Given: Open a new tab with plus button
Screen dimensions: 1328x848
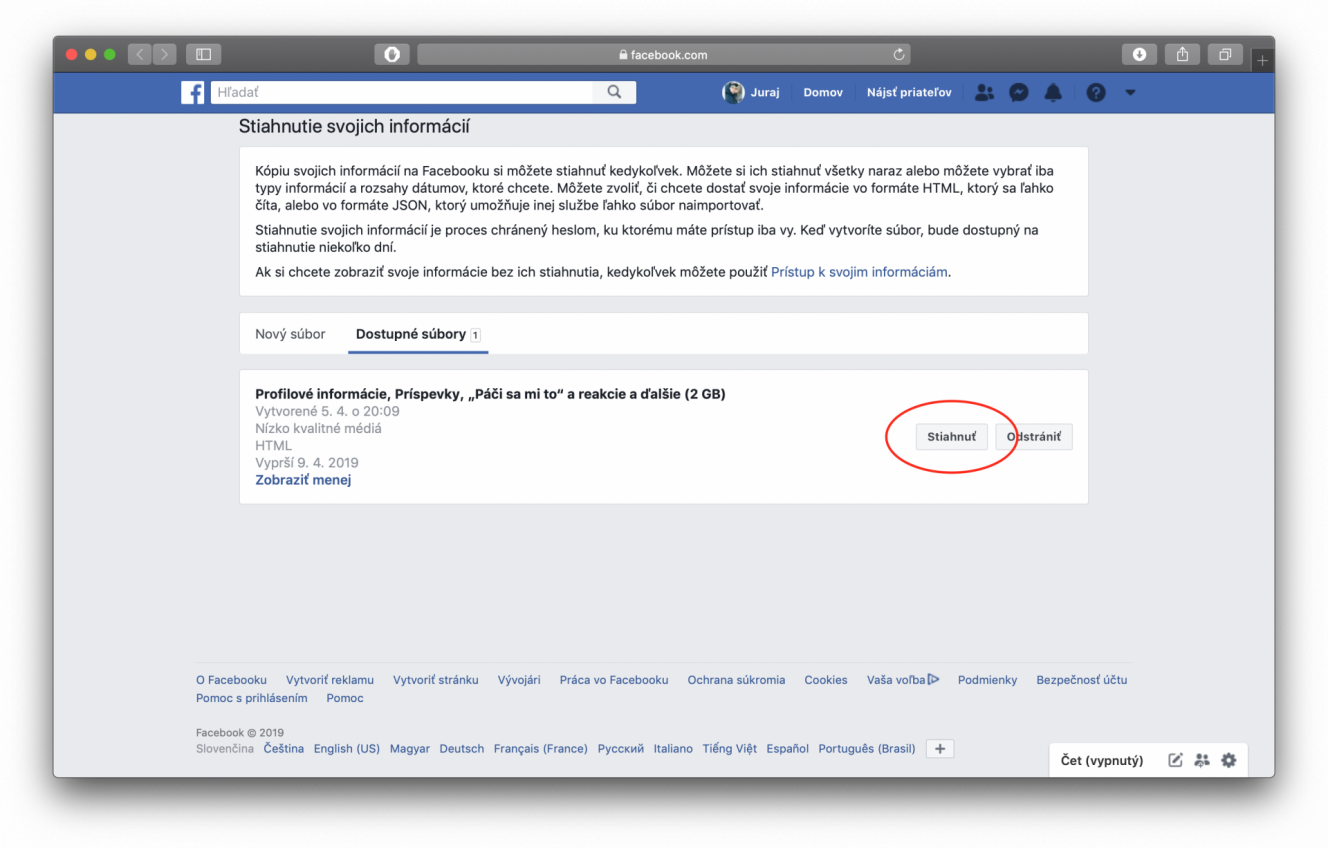Looking at the screenshot, I should click(1262, 60).
